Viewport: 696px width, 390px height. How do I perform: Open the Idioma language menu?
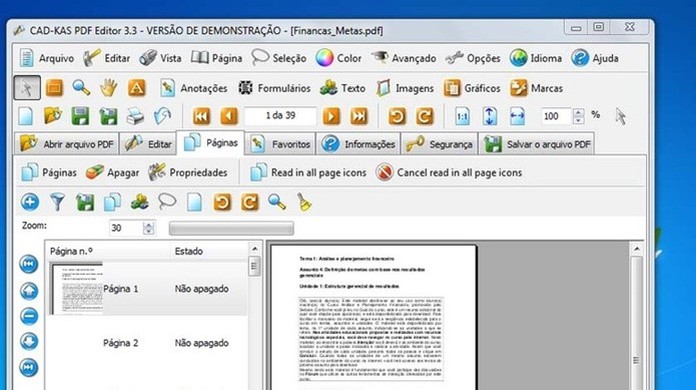pyautogui.click(x=536, y=58)
